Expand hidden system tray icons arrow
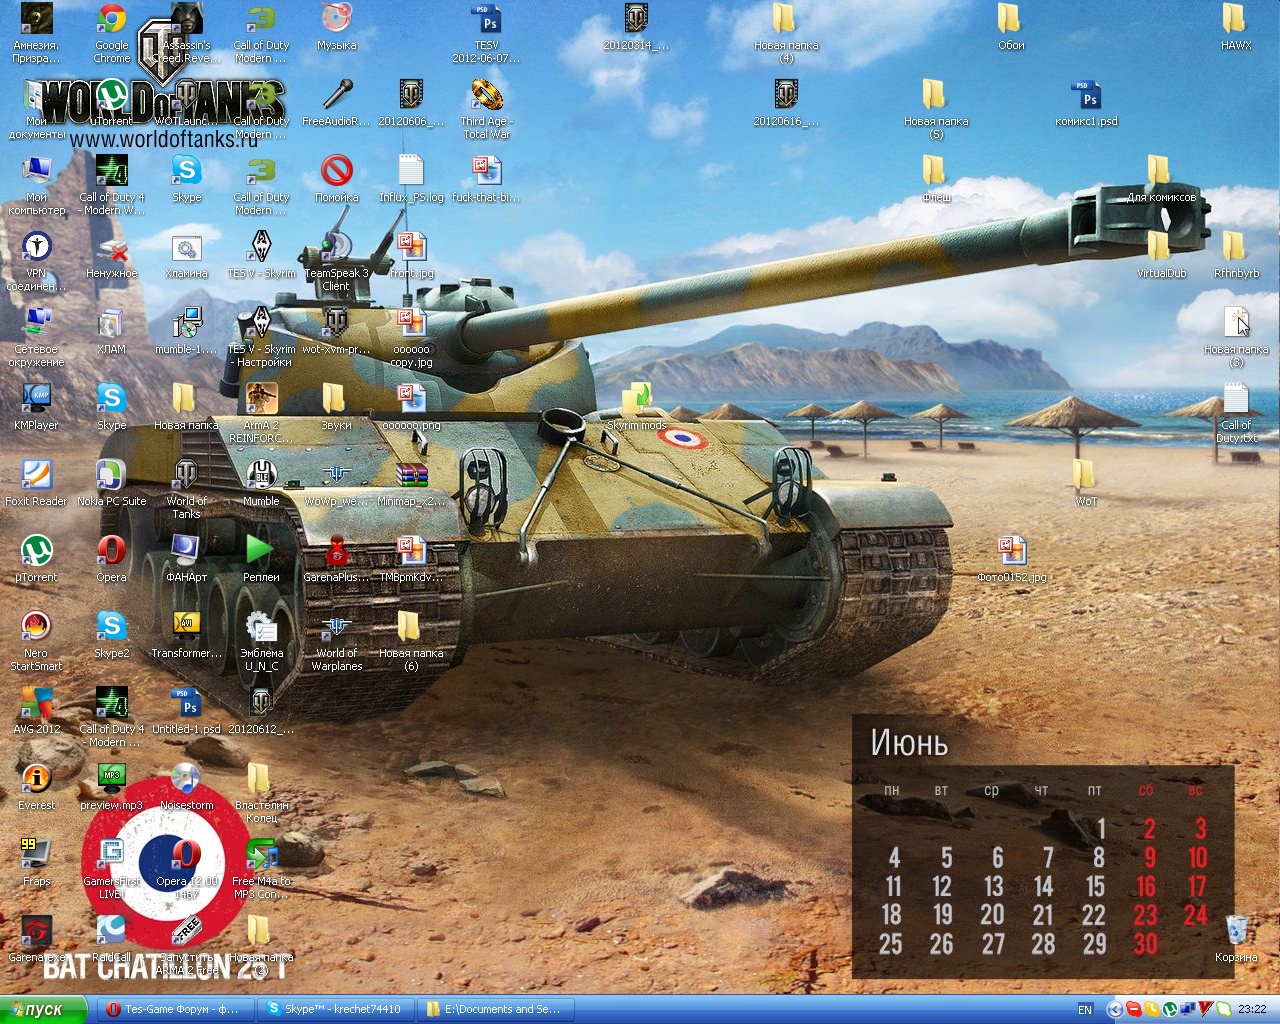This screenshot has height=1024, width=1280. point(1115,1010)
